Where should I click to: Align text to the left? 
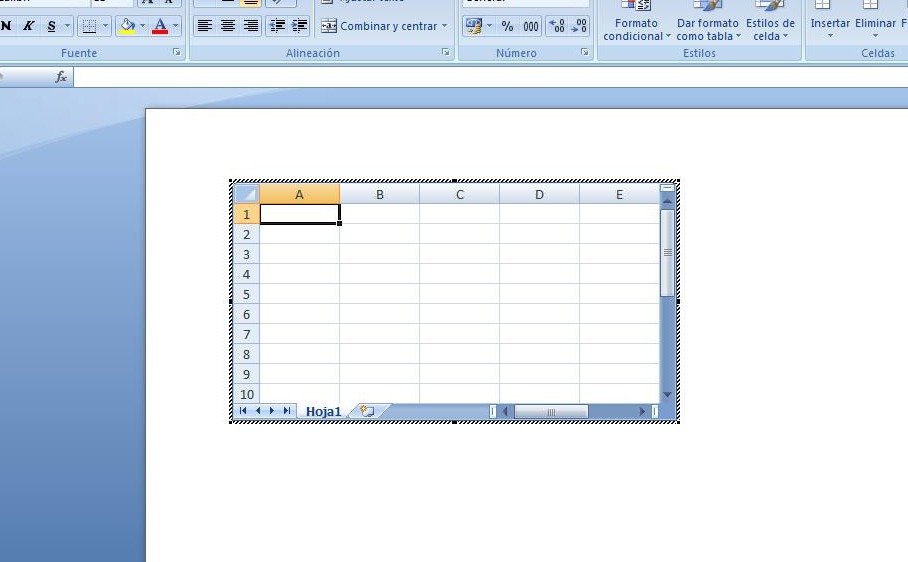204,26
